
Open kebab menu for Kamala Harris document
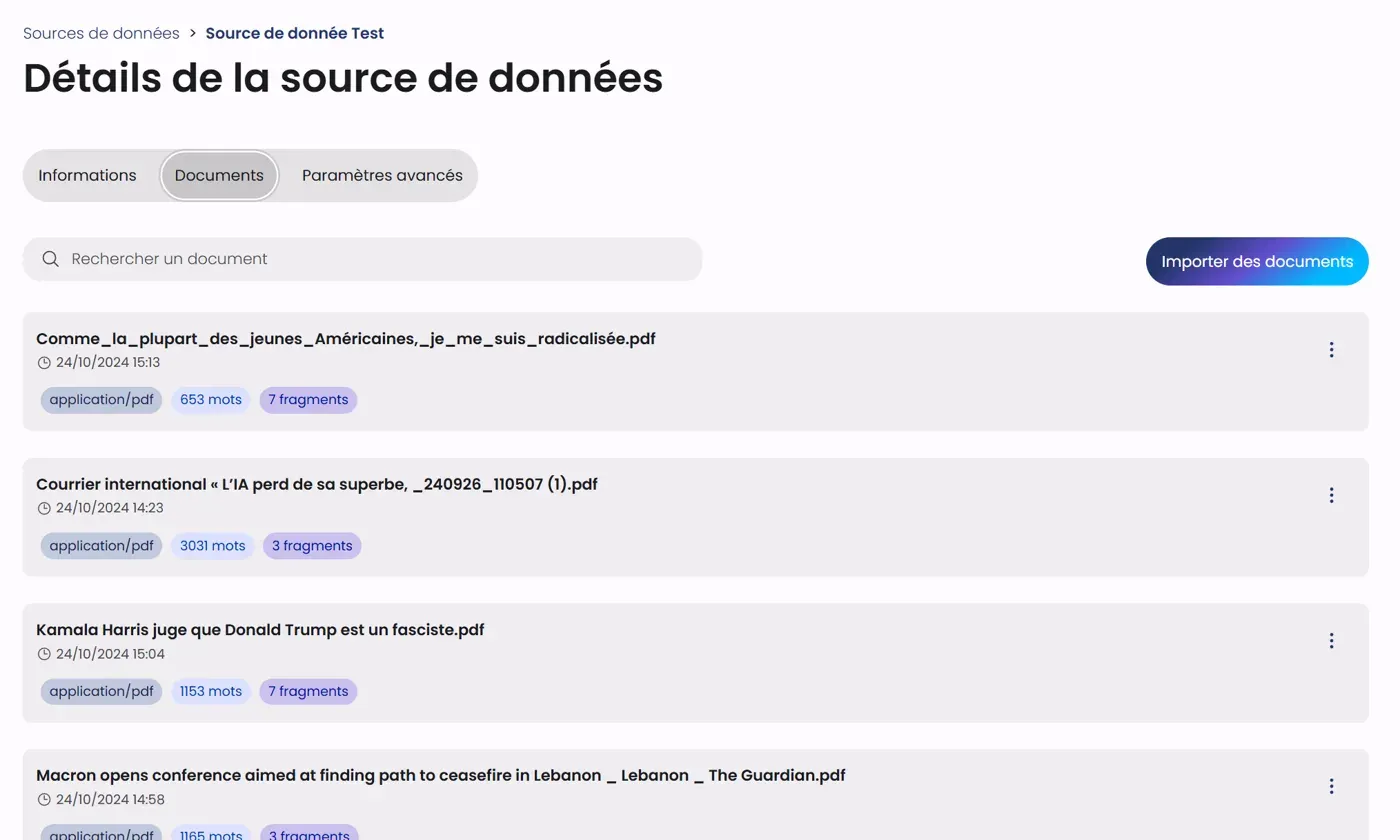(x=1331, y=641)
